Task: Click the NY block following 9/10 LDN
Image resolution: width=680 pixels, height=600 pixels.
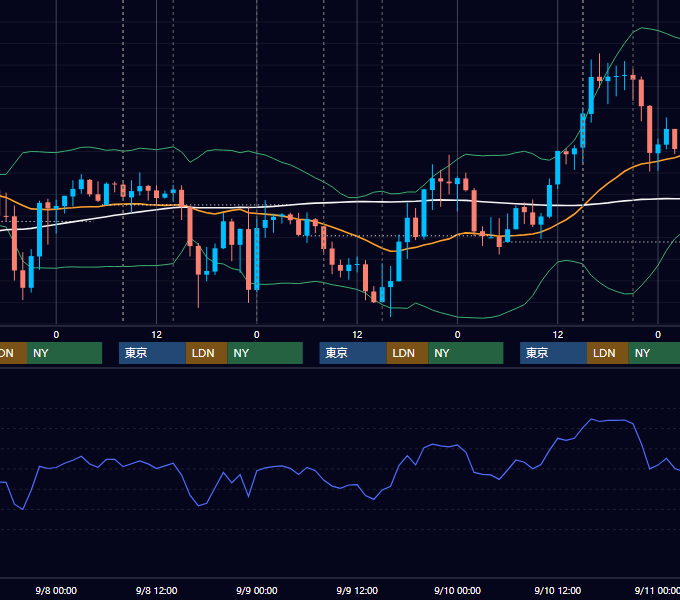Action: pos(654,353)
